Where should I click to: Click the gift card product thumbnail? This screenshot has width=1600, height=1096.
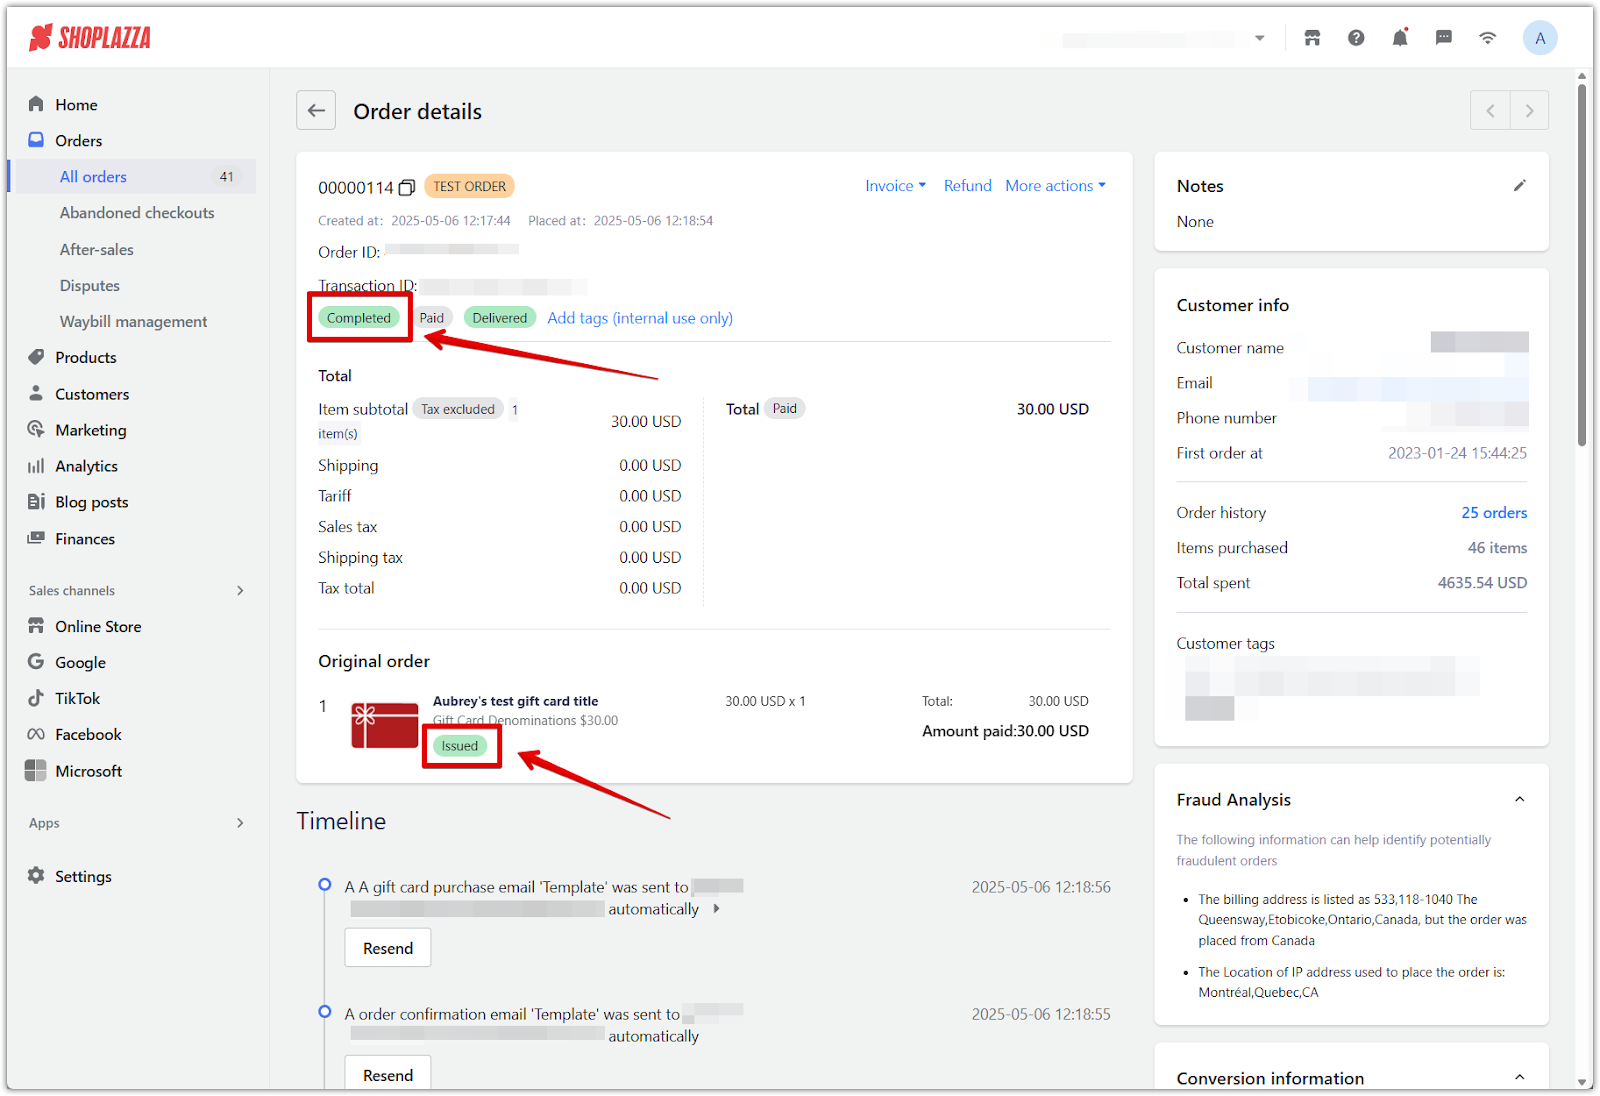click(385, 725)
